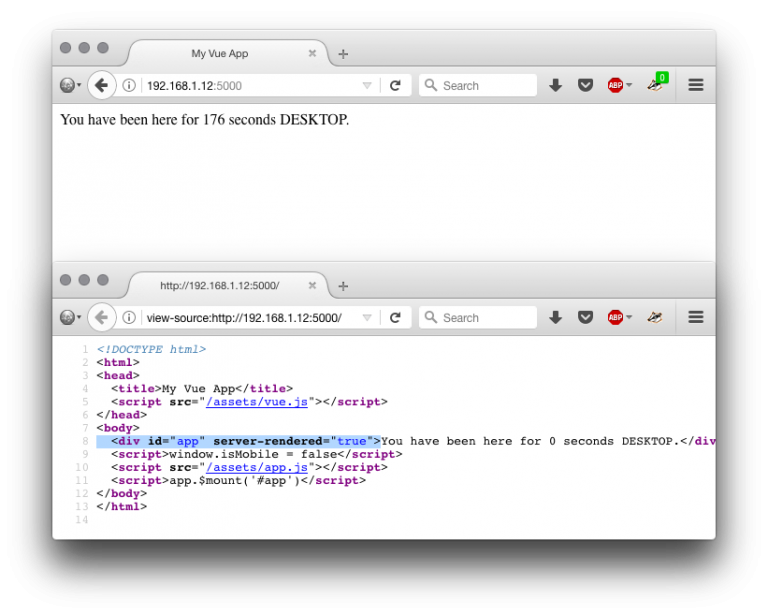The height and width of the screenshot is (615, 768).
Task: Open a new tab in the view-source window
Action: [343, 286]
